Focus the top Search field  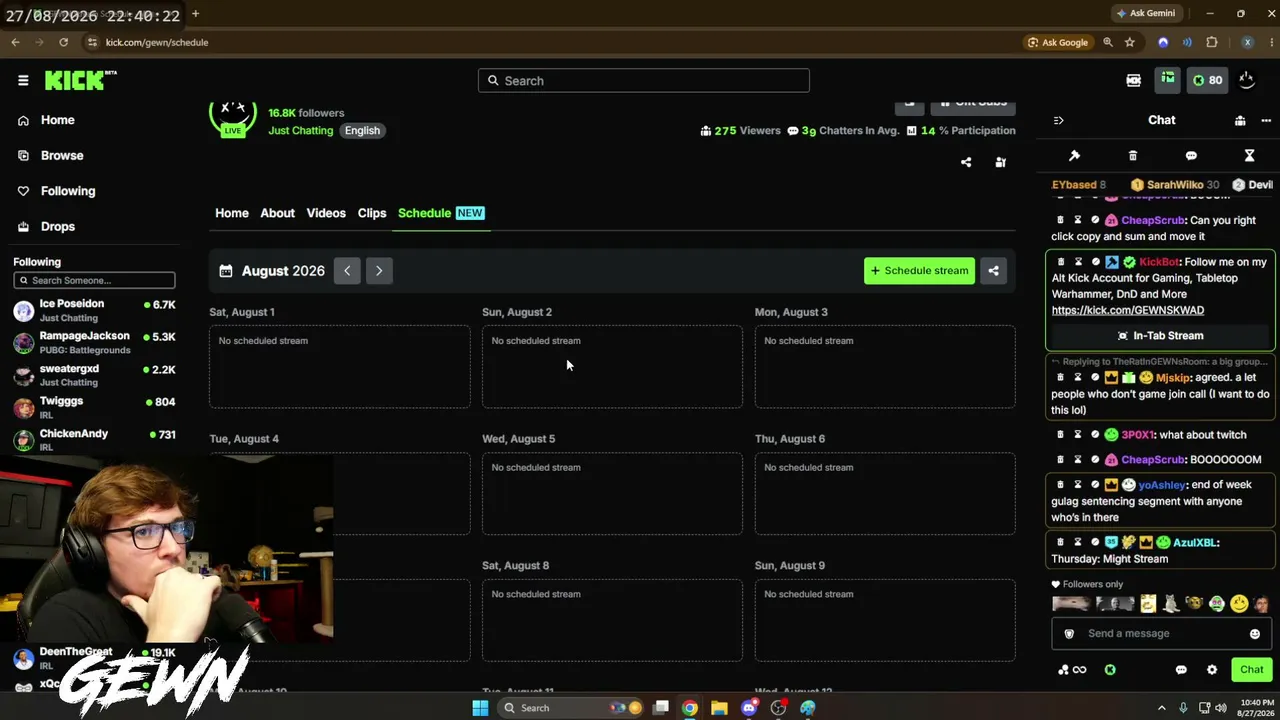(643, 81)
